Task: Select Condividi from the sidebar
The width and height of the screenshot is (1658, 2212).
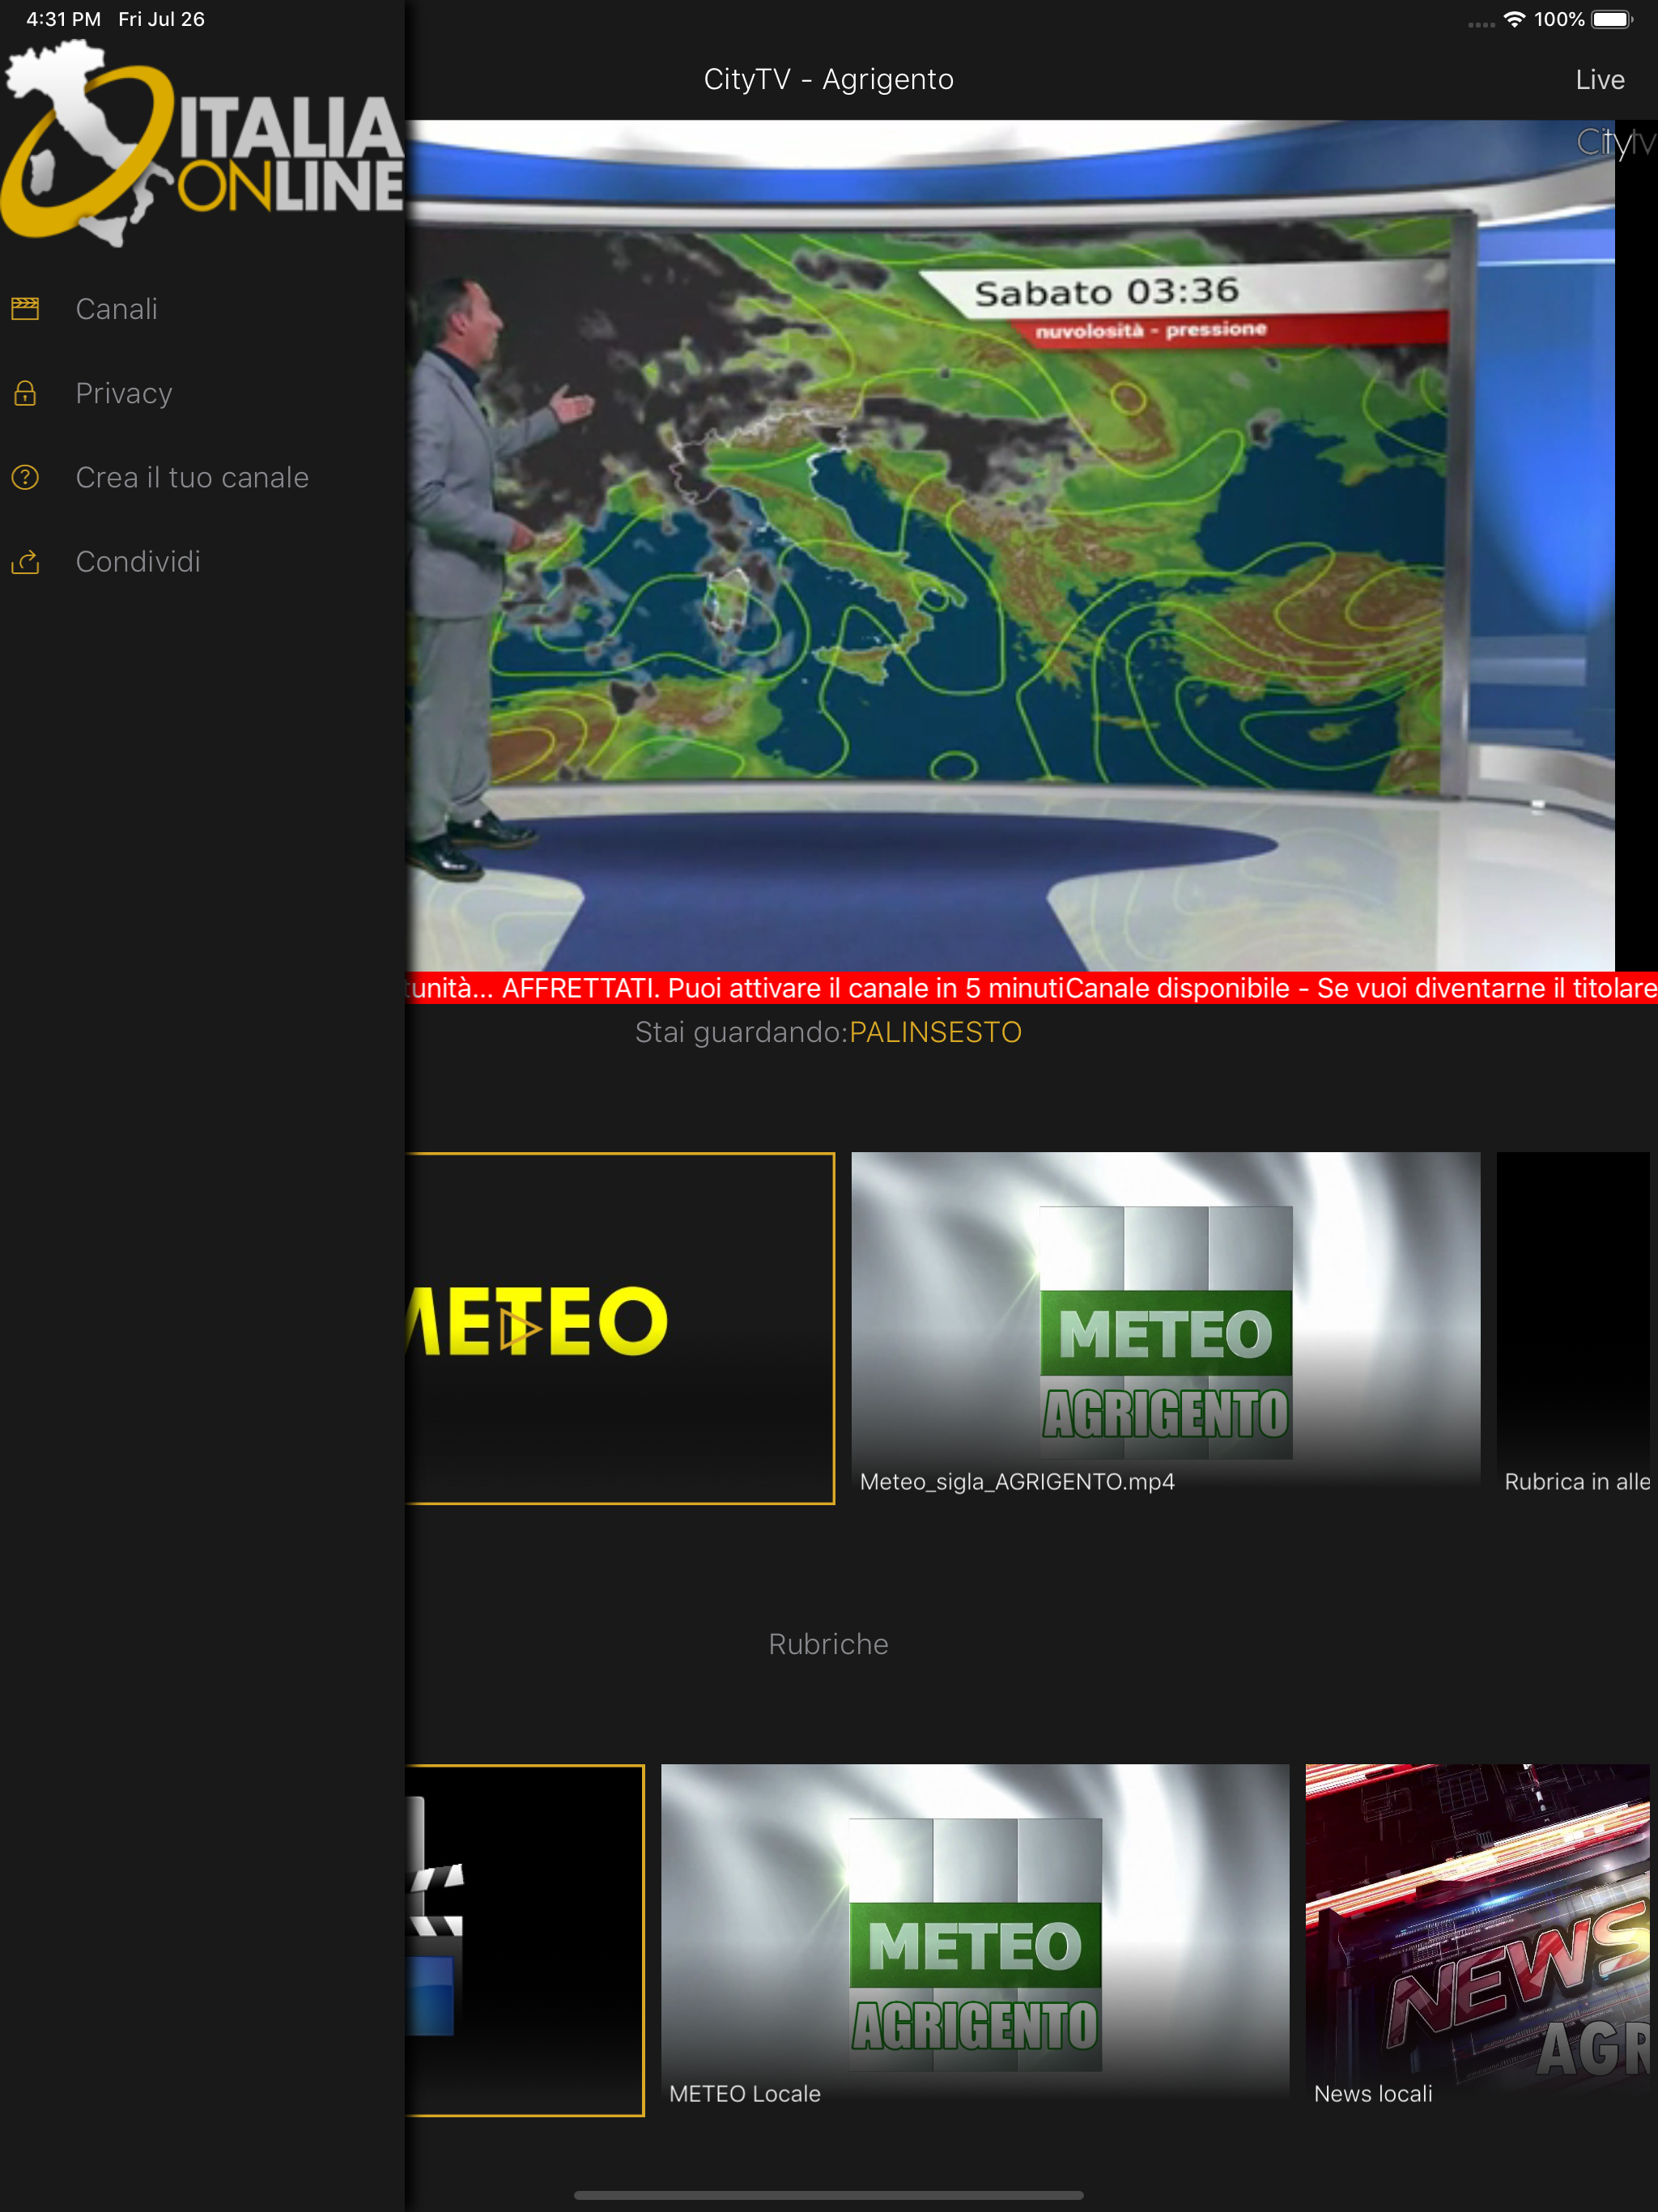Action: [x=202, y=562]
